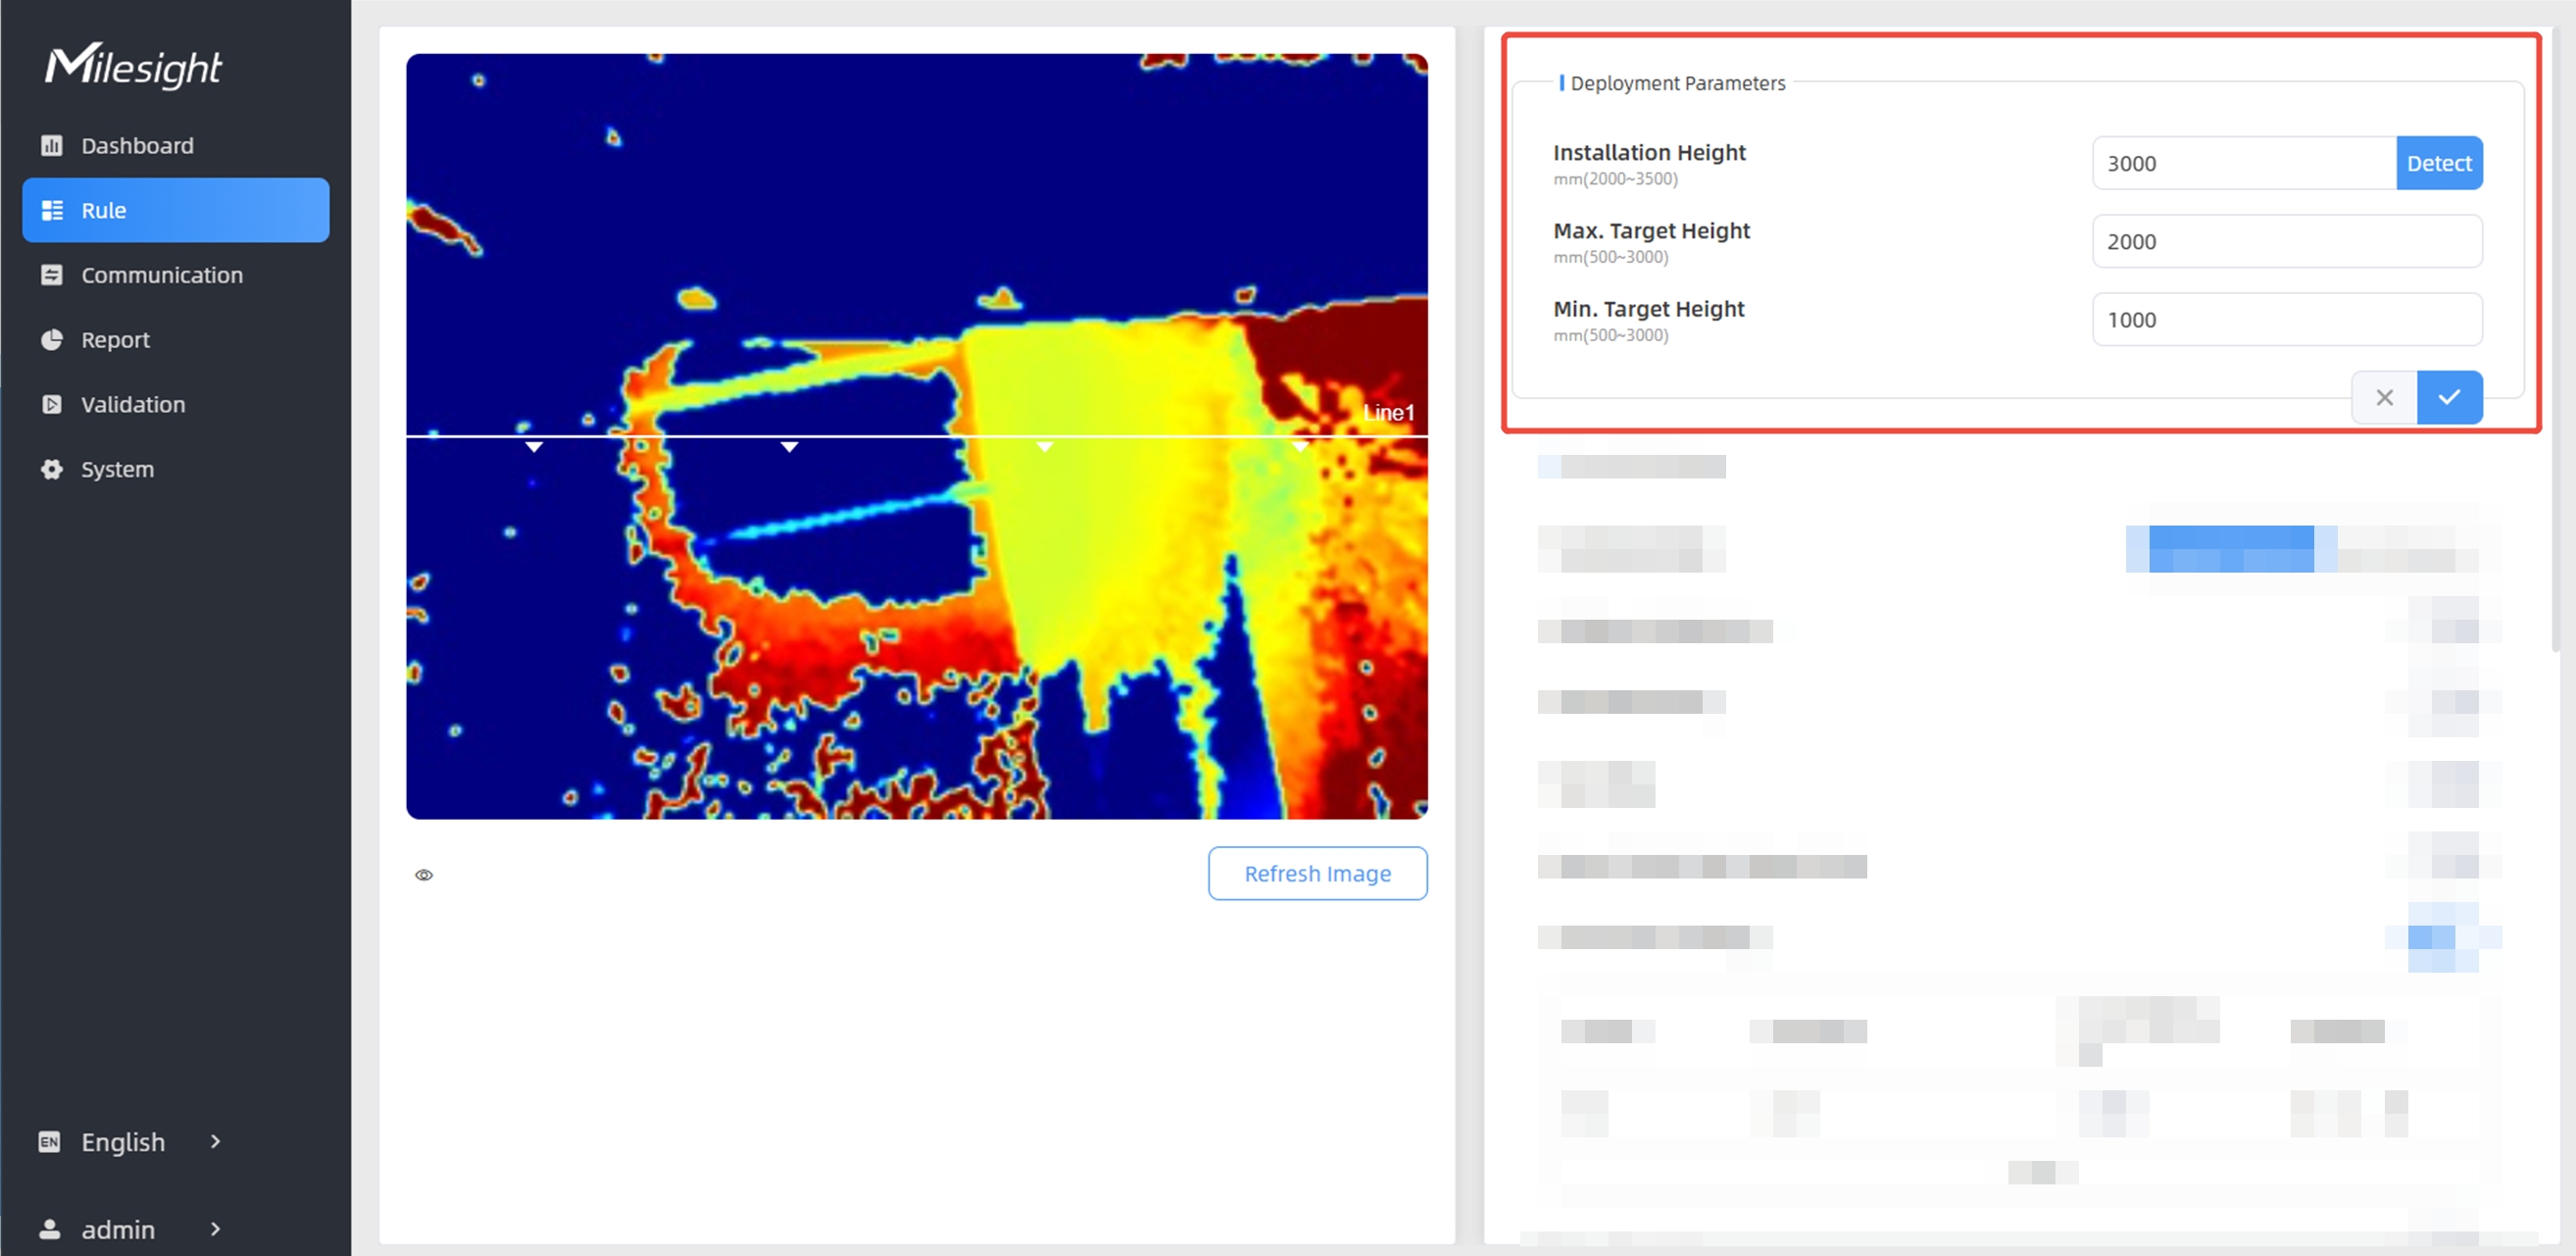
Task: Toggle the eye visibility icon below image
Action: point(424,875)
